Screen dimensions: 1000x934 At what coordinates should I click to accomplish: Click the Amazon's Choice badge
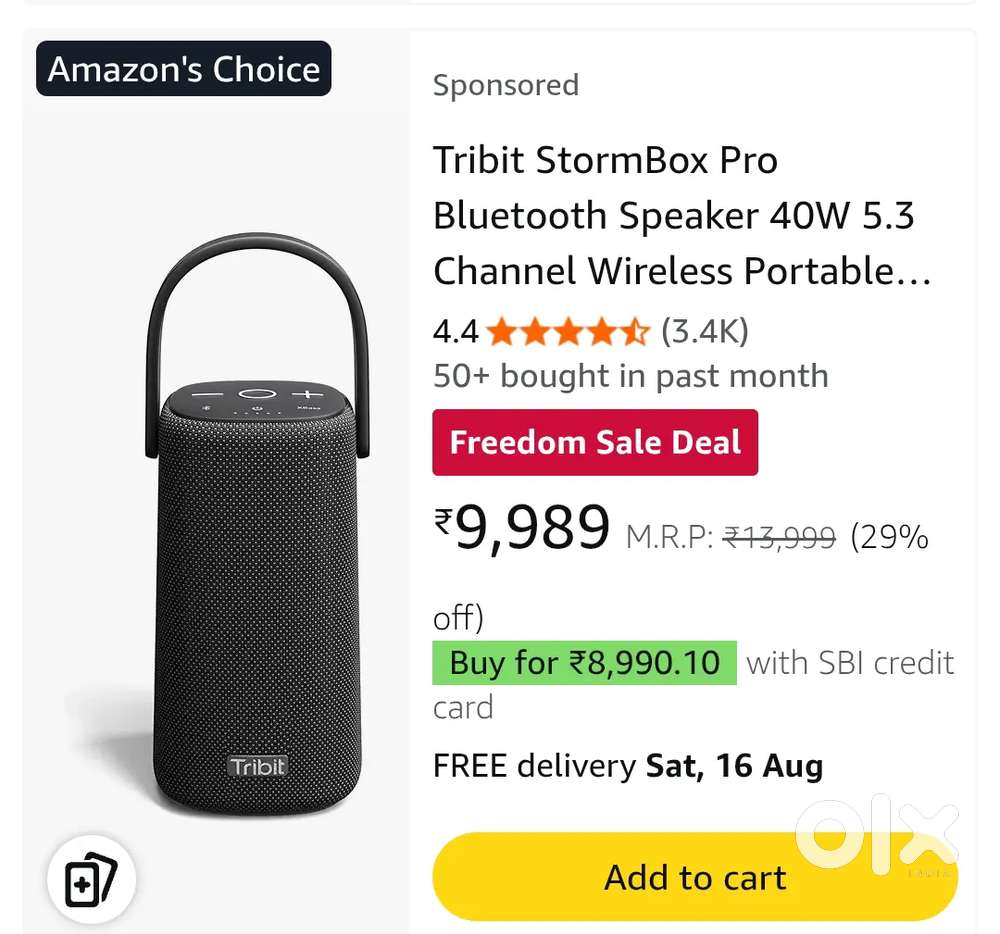pos(184,69)
